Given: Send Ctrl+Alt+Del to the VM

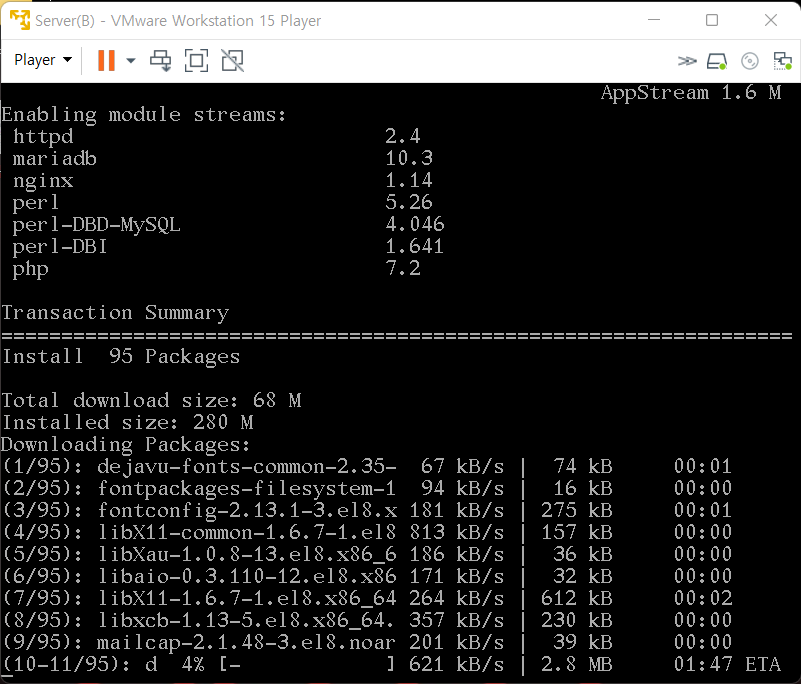Looking at the screenshot, I should tap(160, 61).
